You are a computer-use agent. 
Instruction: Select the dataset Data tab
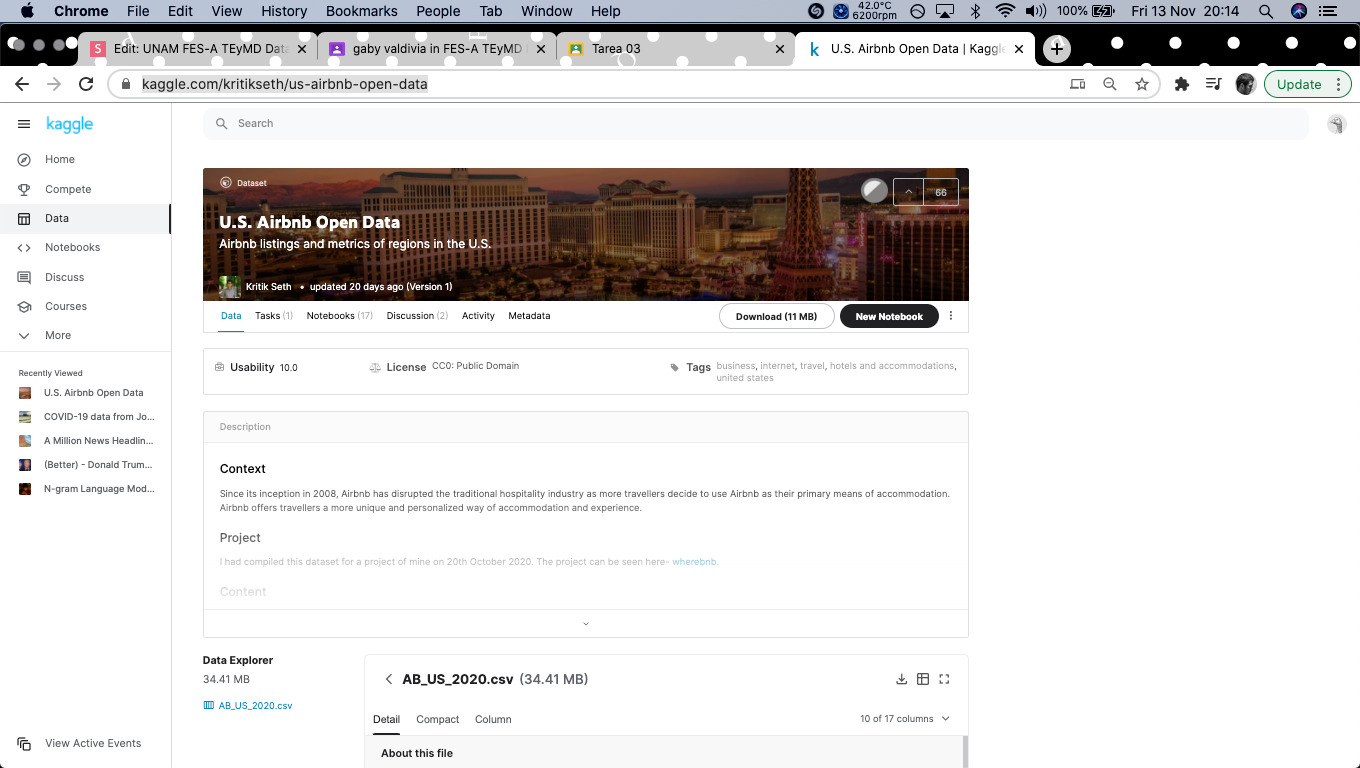(x=231, y=316)
